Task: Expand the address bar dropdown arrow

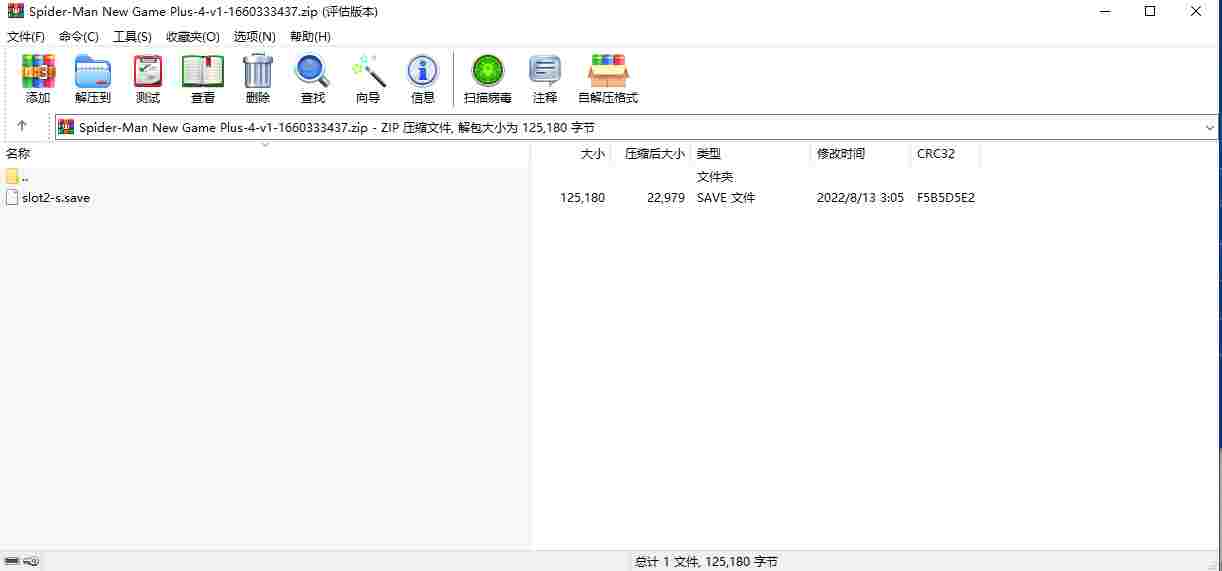Action: (x=1210, y=128)
